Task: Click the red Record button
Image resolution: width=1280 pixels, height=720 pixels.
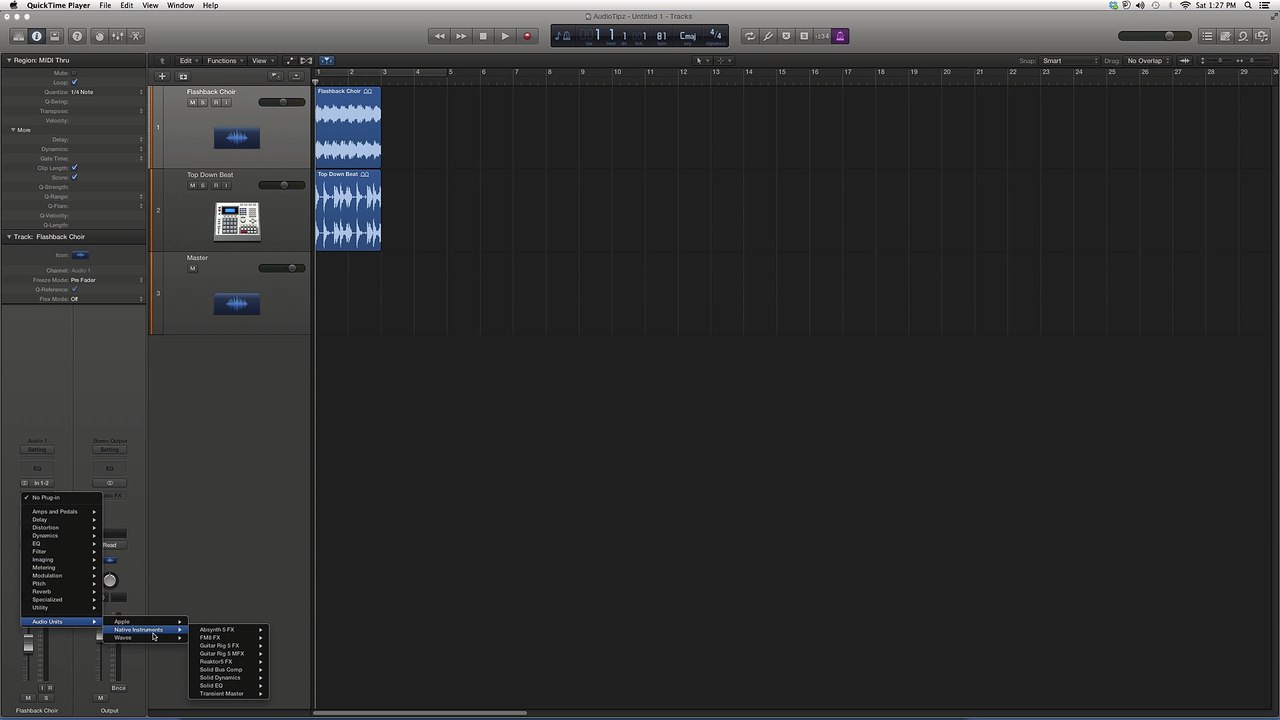Action: pos(527,36)
